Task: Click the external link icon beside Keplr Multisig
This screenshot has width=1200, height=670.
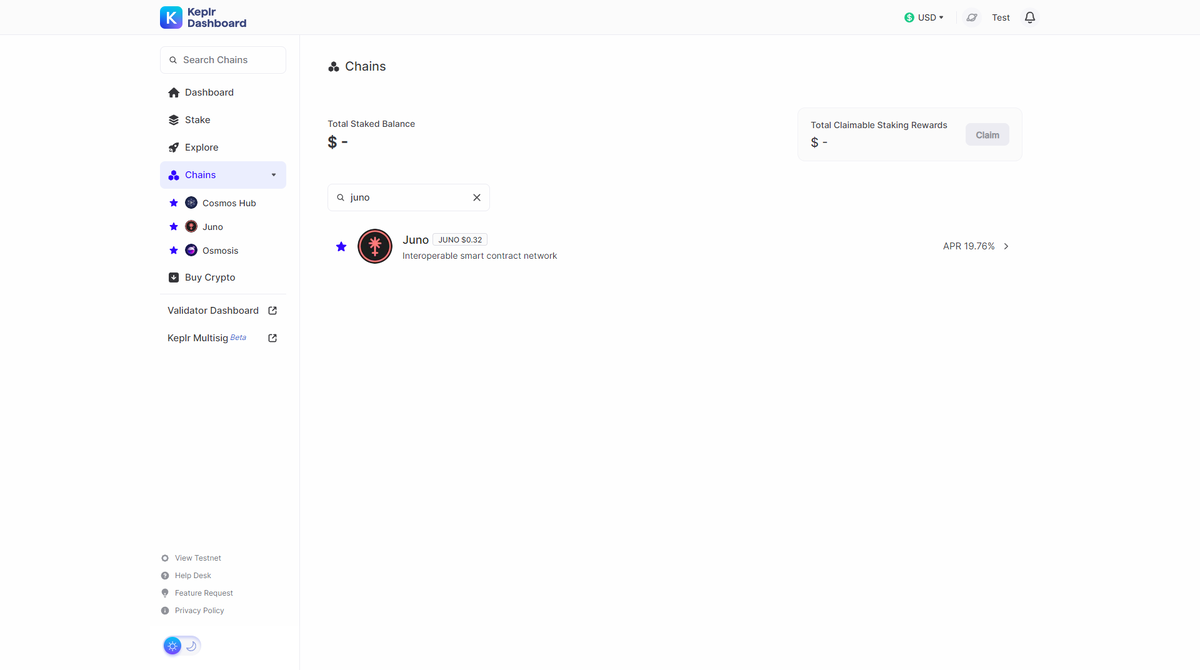Action: point(273,338)
